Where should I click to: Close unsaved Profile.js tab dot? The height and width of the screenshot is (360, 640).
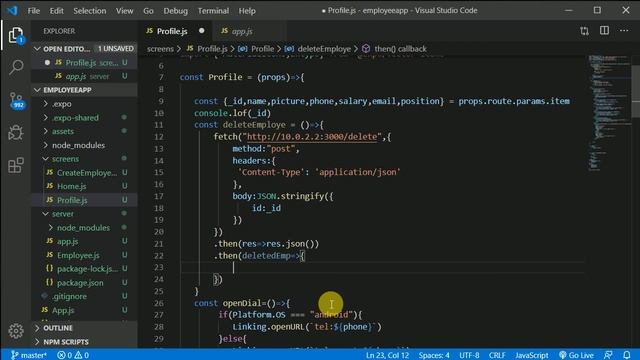pyautogui.click(x=202, y=31)
